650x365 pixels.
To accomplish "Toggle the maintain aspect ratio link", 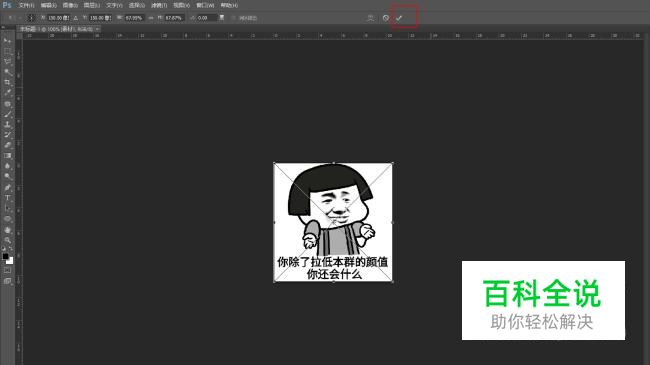I will click(151, 18).
